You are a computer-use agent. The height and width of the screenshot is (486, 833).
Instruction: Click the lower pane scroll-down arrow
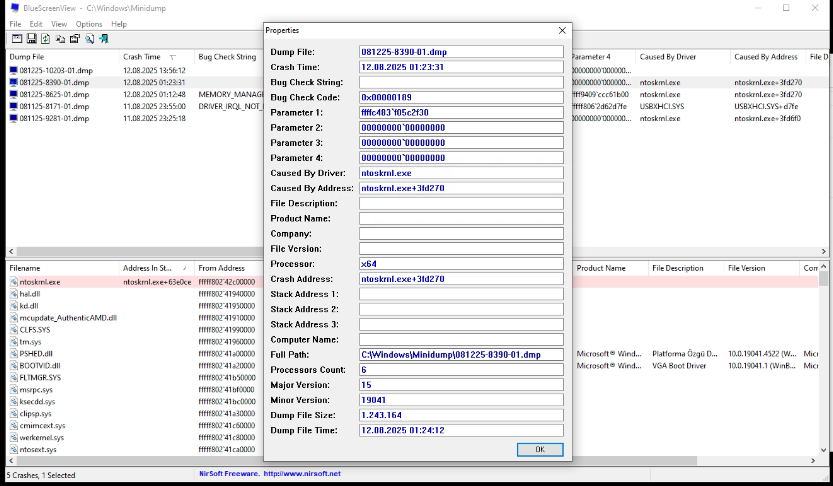(823, 450)
